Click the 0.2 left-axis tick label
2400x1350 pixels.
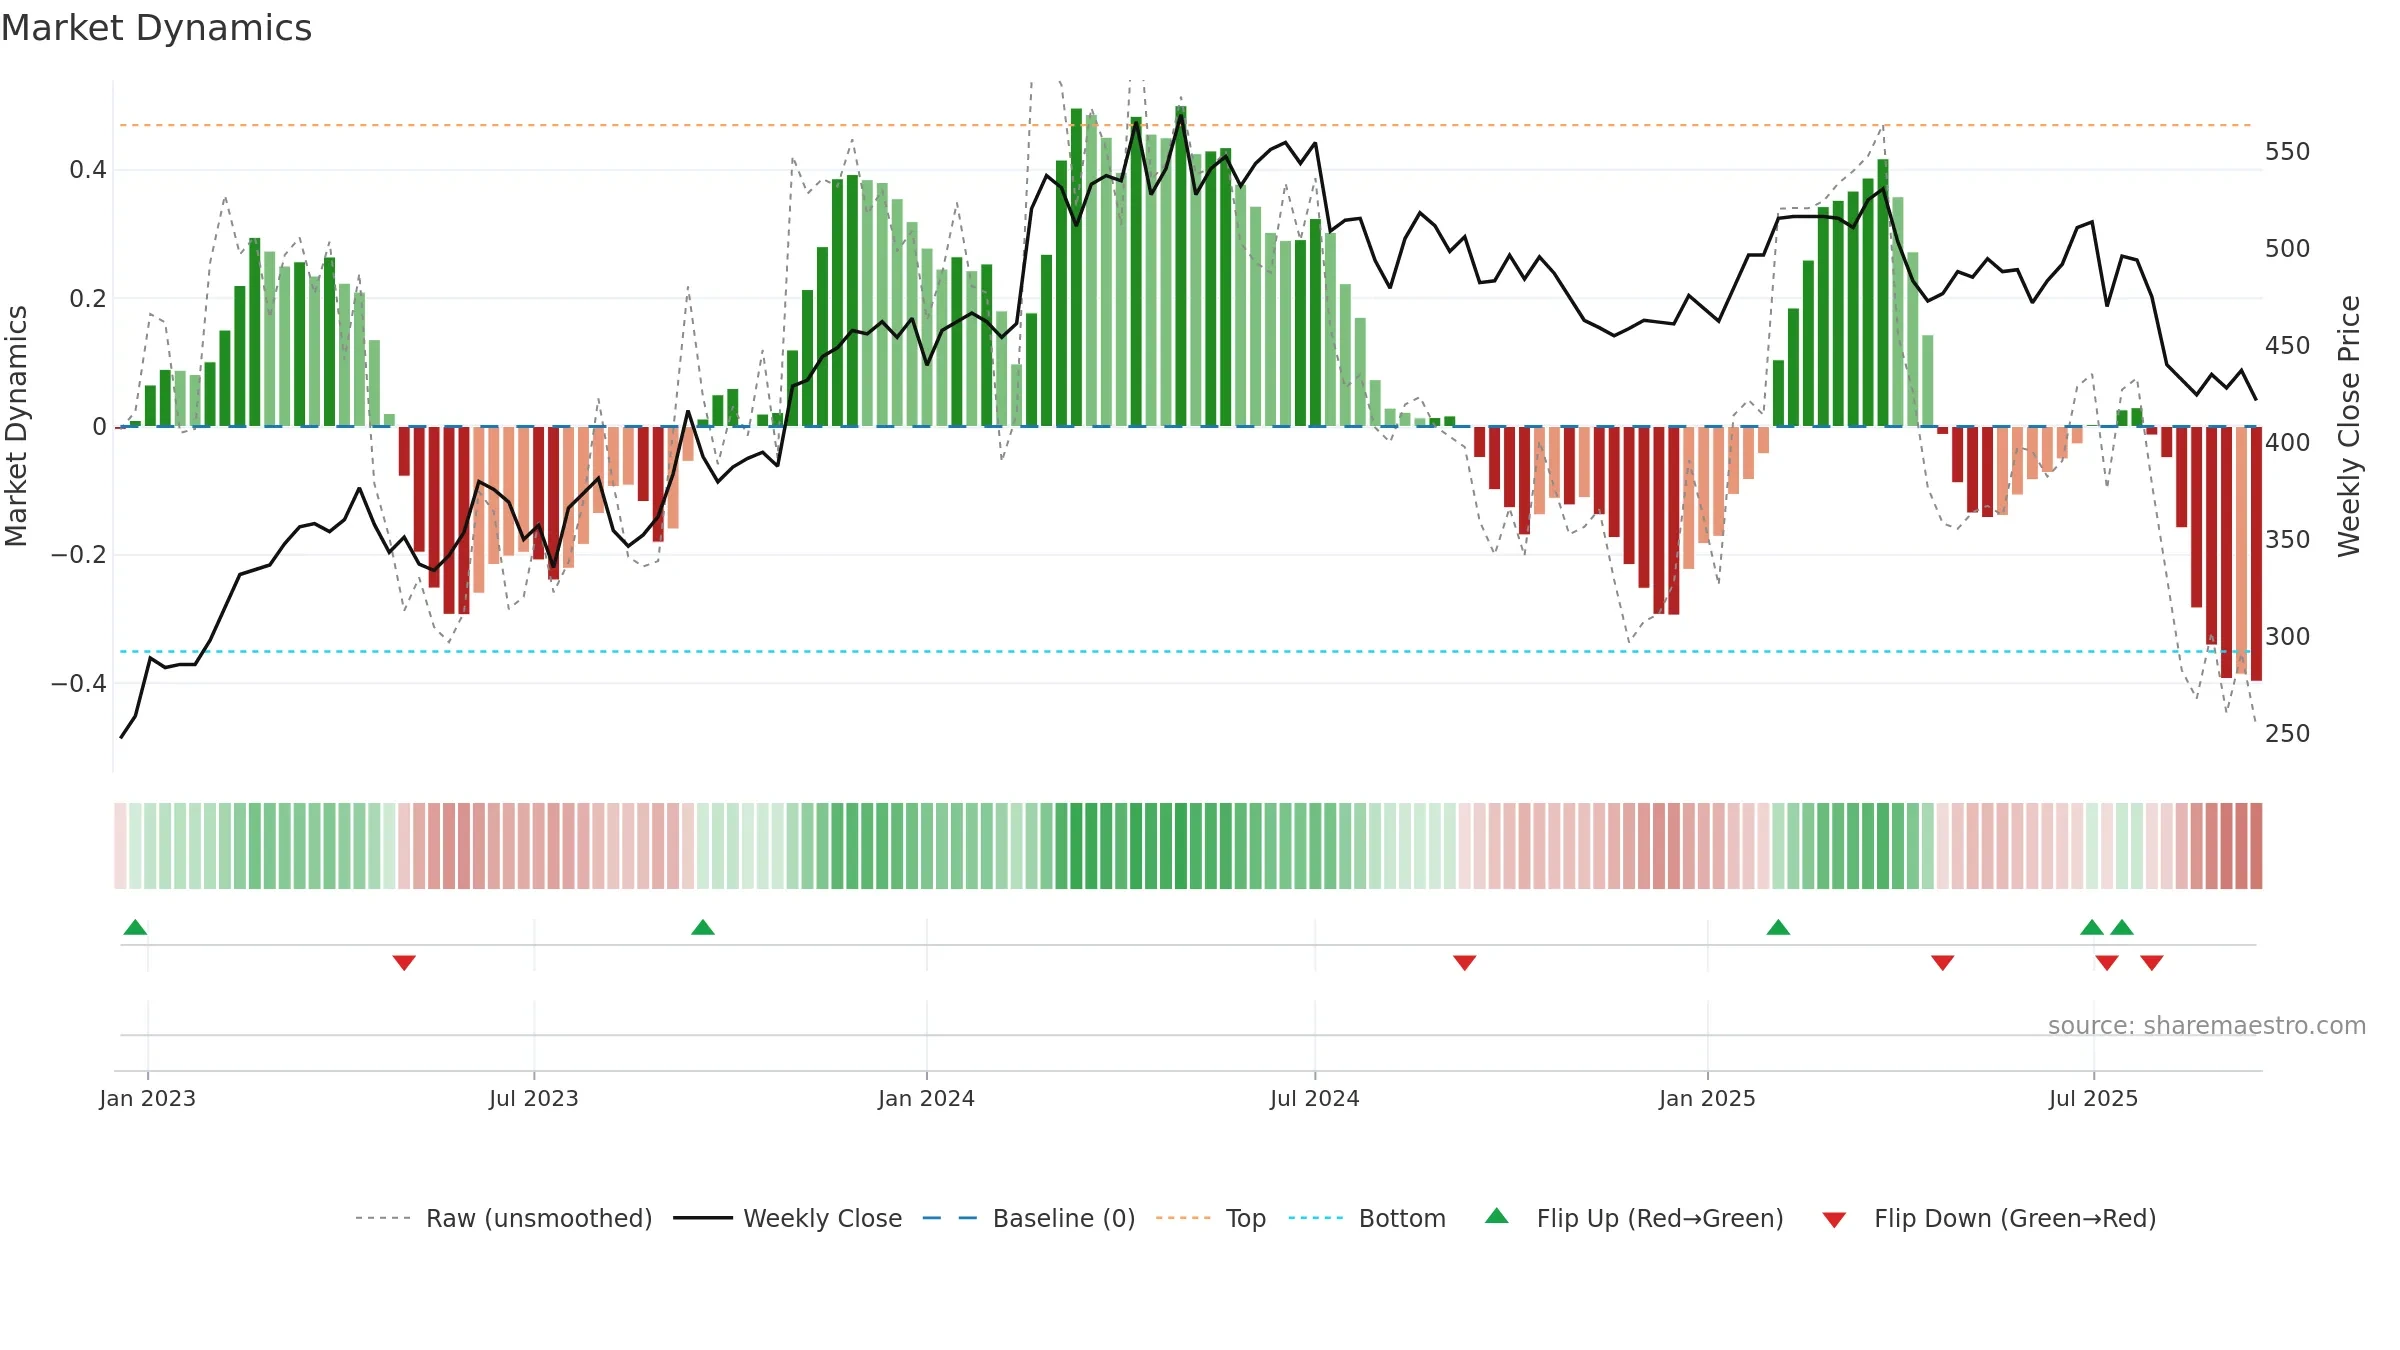tap(88, 298)
